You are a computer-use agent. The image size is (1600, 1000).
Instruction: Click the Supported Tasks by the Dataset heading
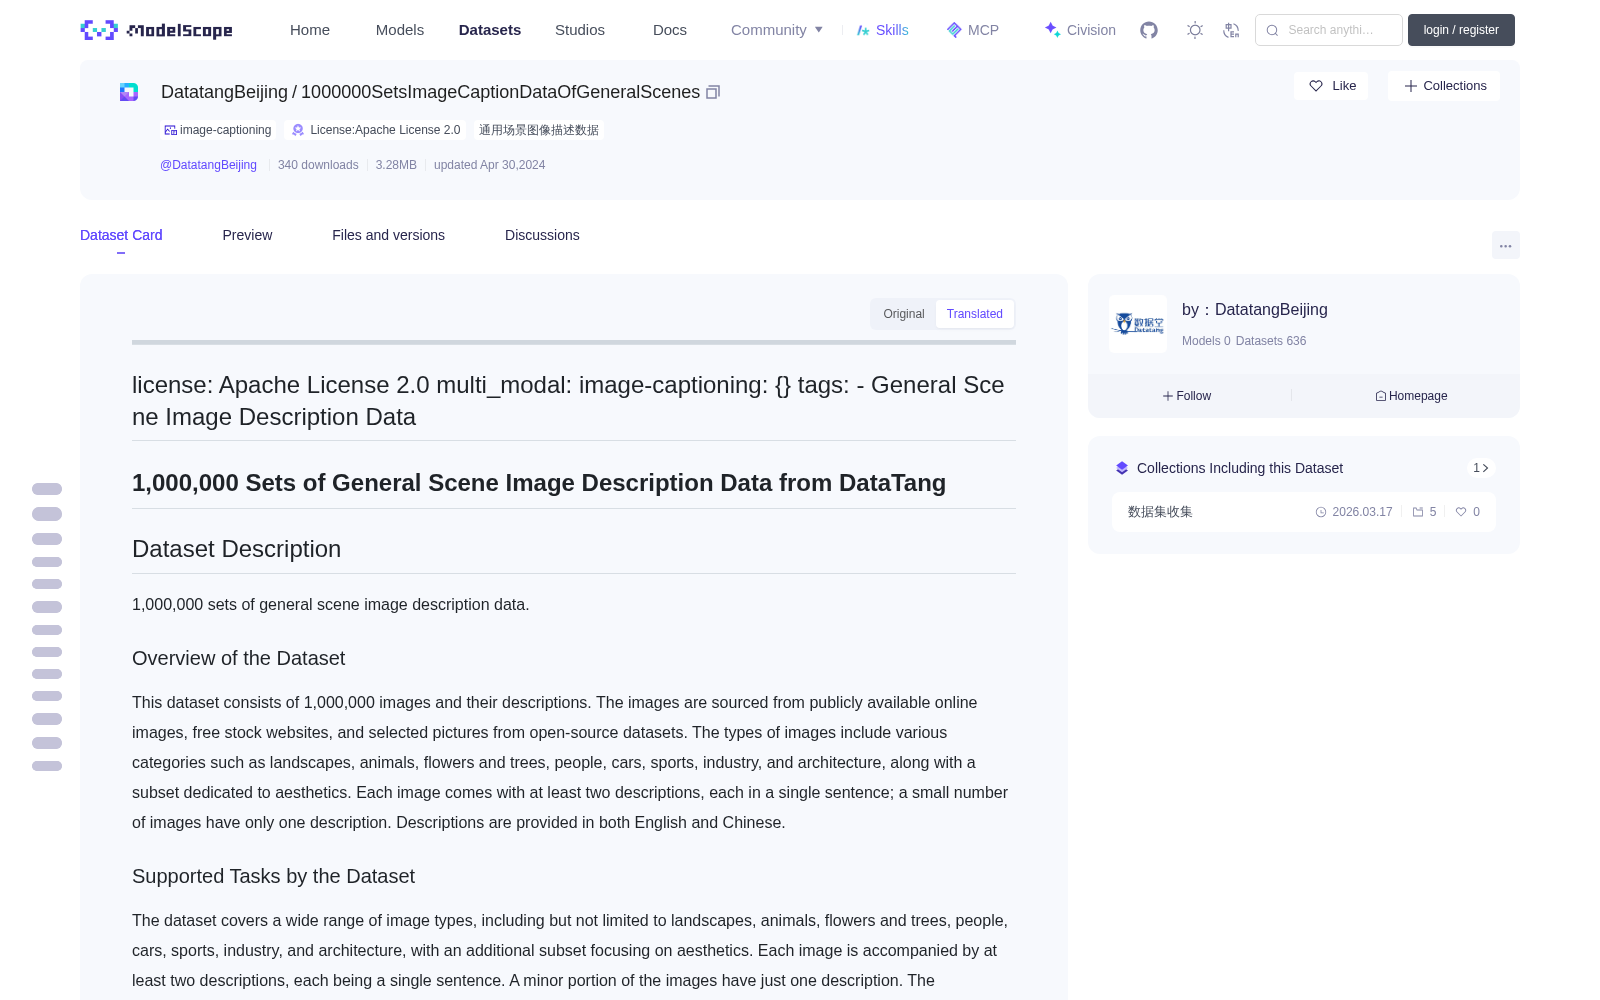(x=274, y=876)
